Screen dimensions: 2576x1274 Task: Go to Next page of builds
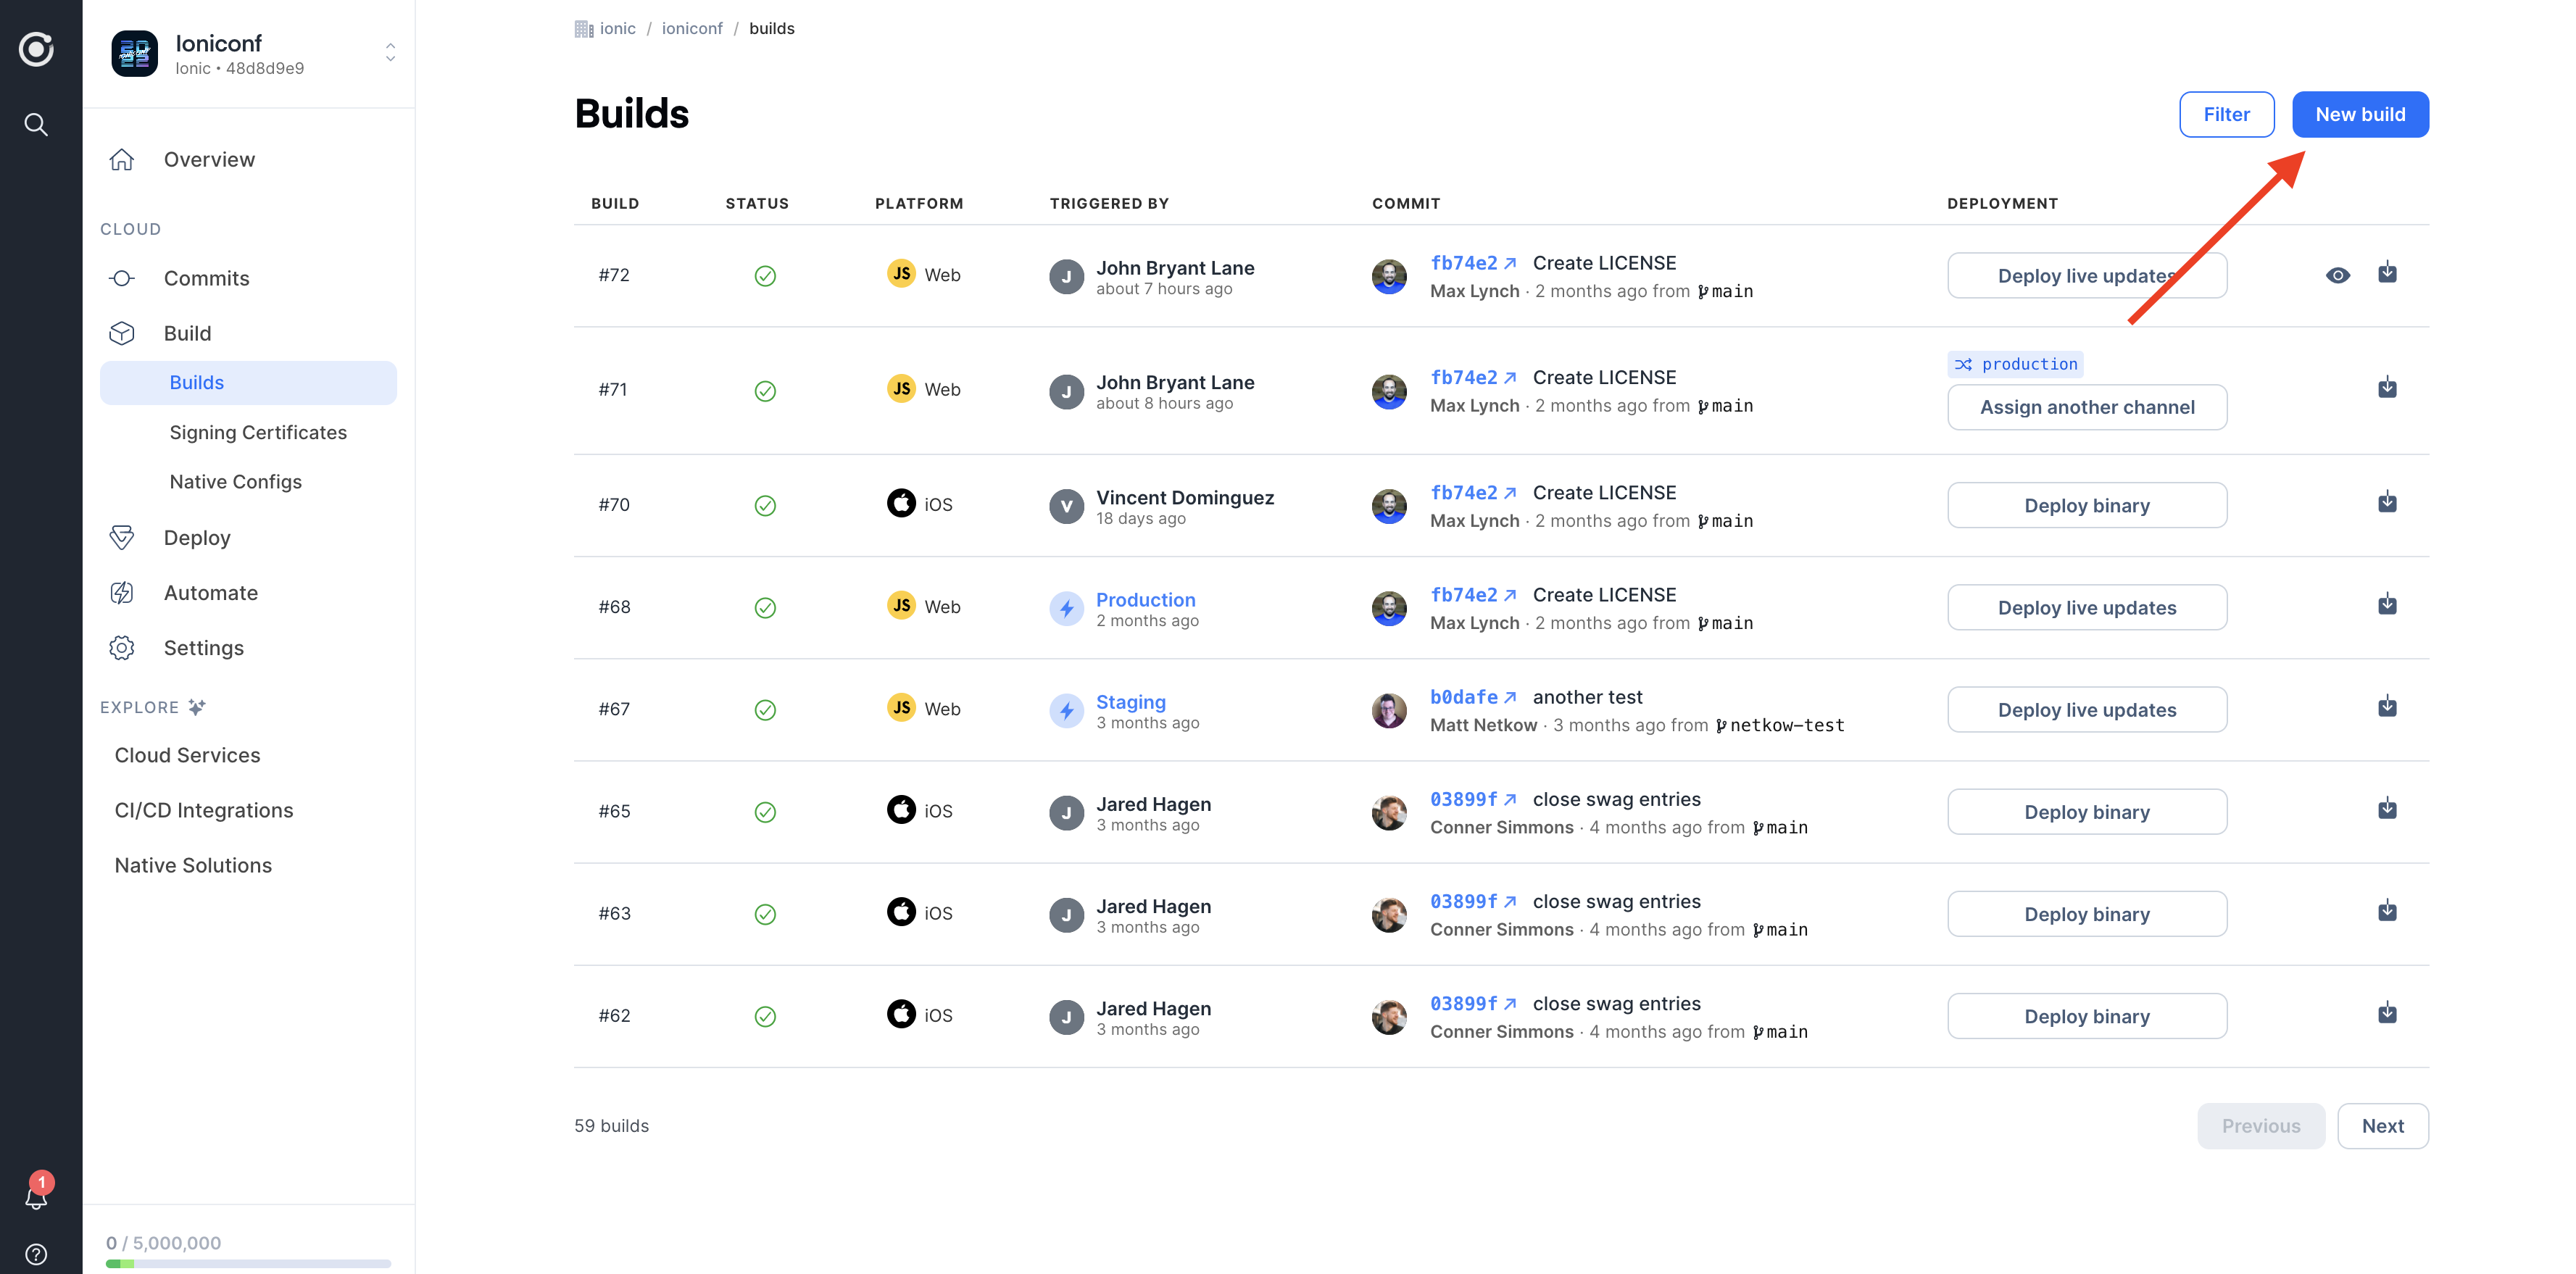pyautogui.click(x=2383, y=1125)
